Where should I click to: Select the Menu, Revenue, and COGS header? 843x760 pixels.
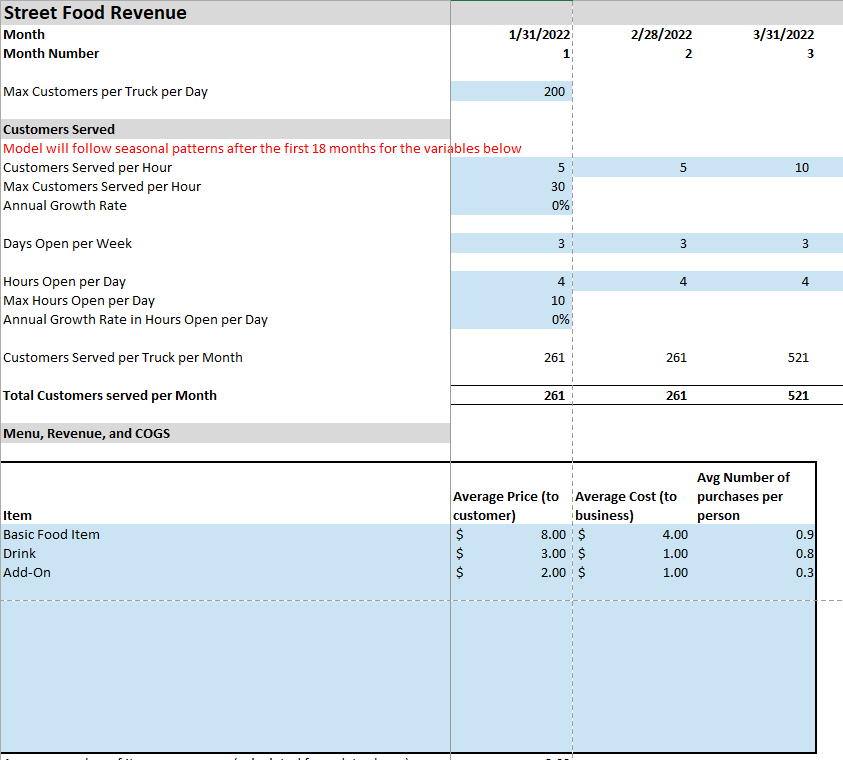pos(86,434)
